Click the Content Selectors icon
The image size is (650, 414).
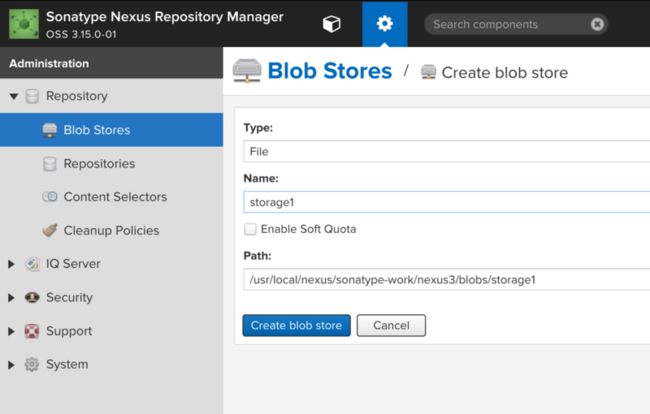50,196
